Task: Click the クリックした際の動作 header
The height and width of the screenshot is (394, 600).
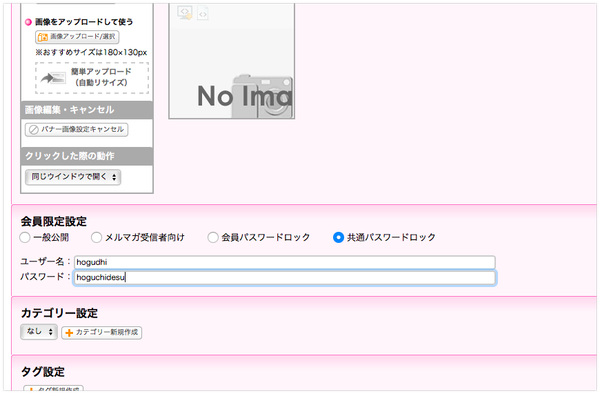Action: coord(87,156)
